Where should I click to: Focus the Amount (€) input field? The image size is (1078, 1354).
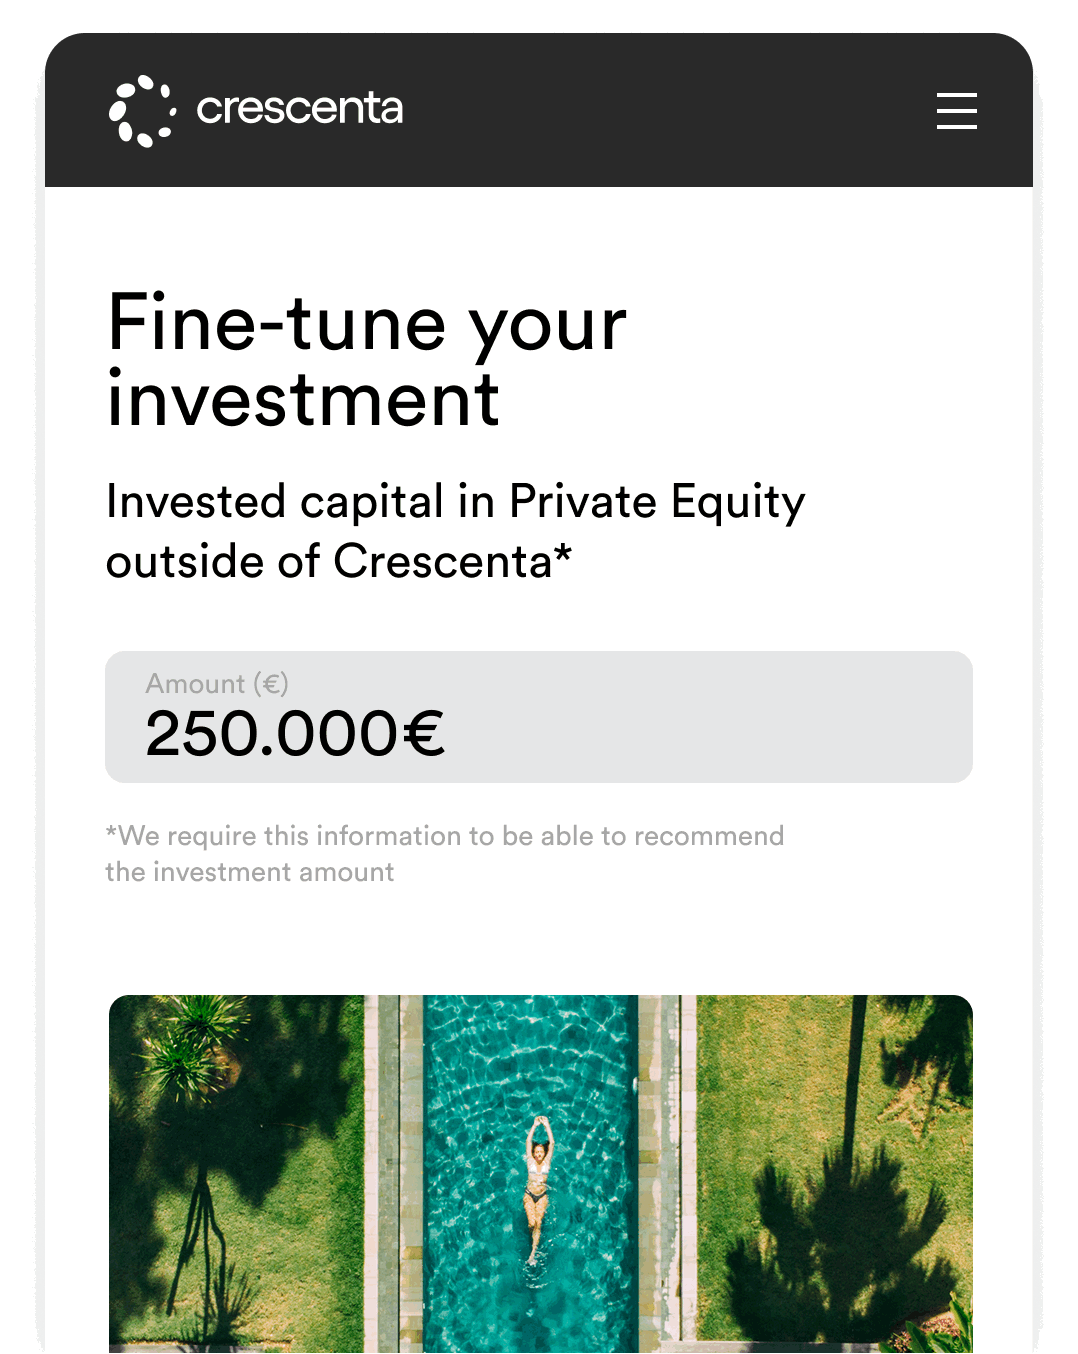pyautogui.click(x=539, y=717)
